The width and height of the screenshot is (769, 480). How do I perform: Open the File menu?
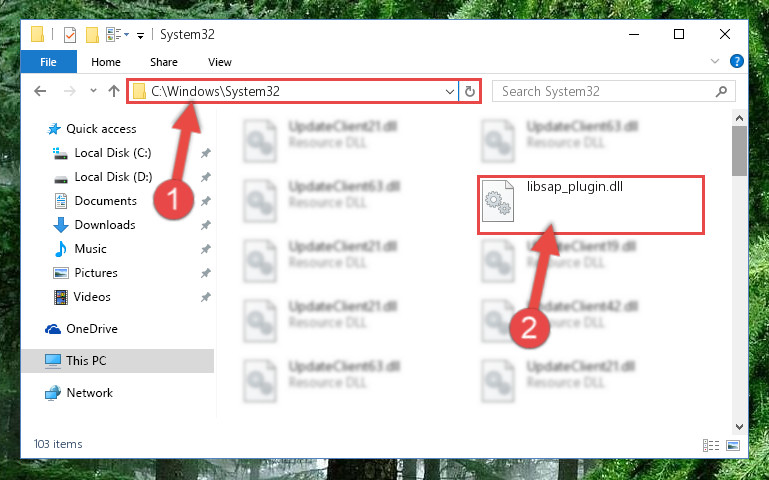pos(49,62)
